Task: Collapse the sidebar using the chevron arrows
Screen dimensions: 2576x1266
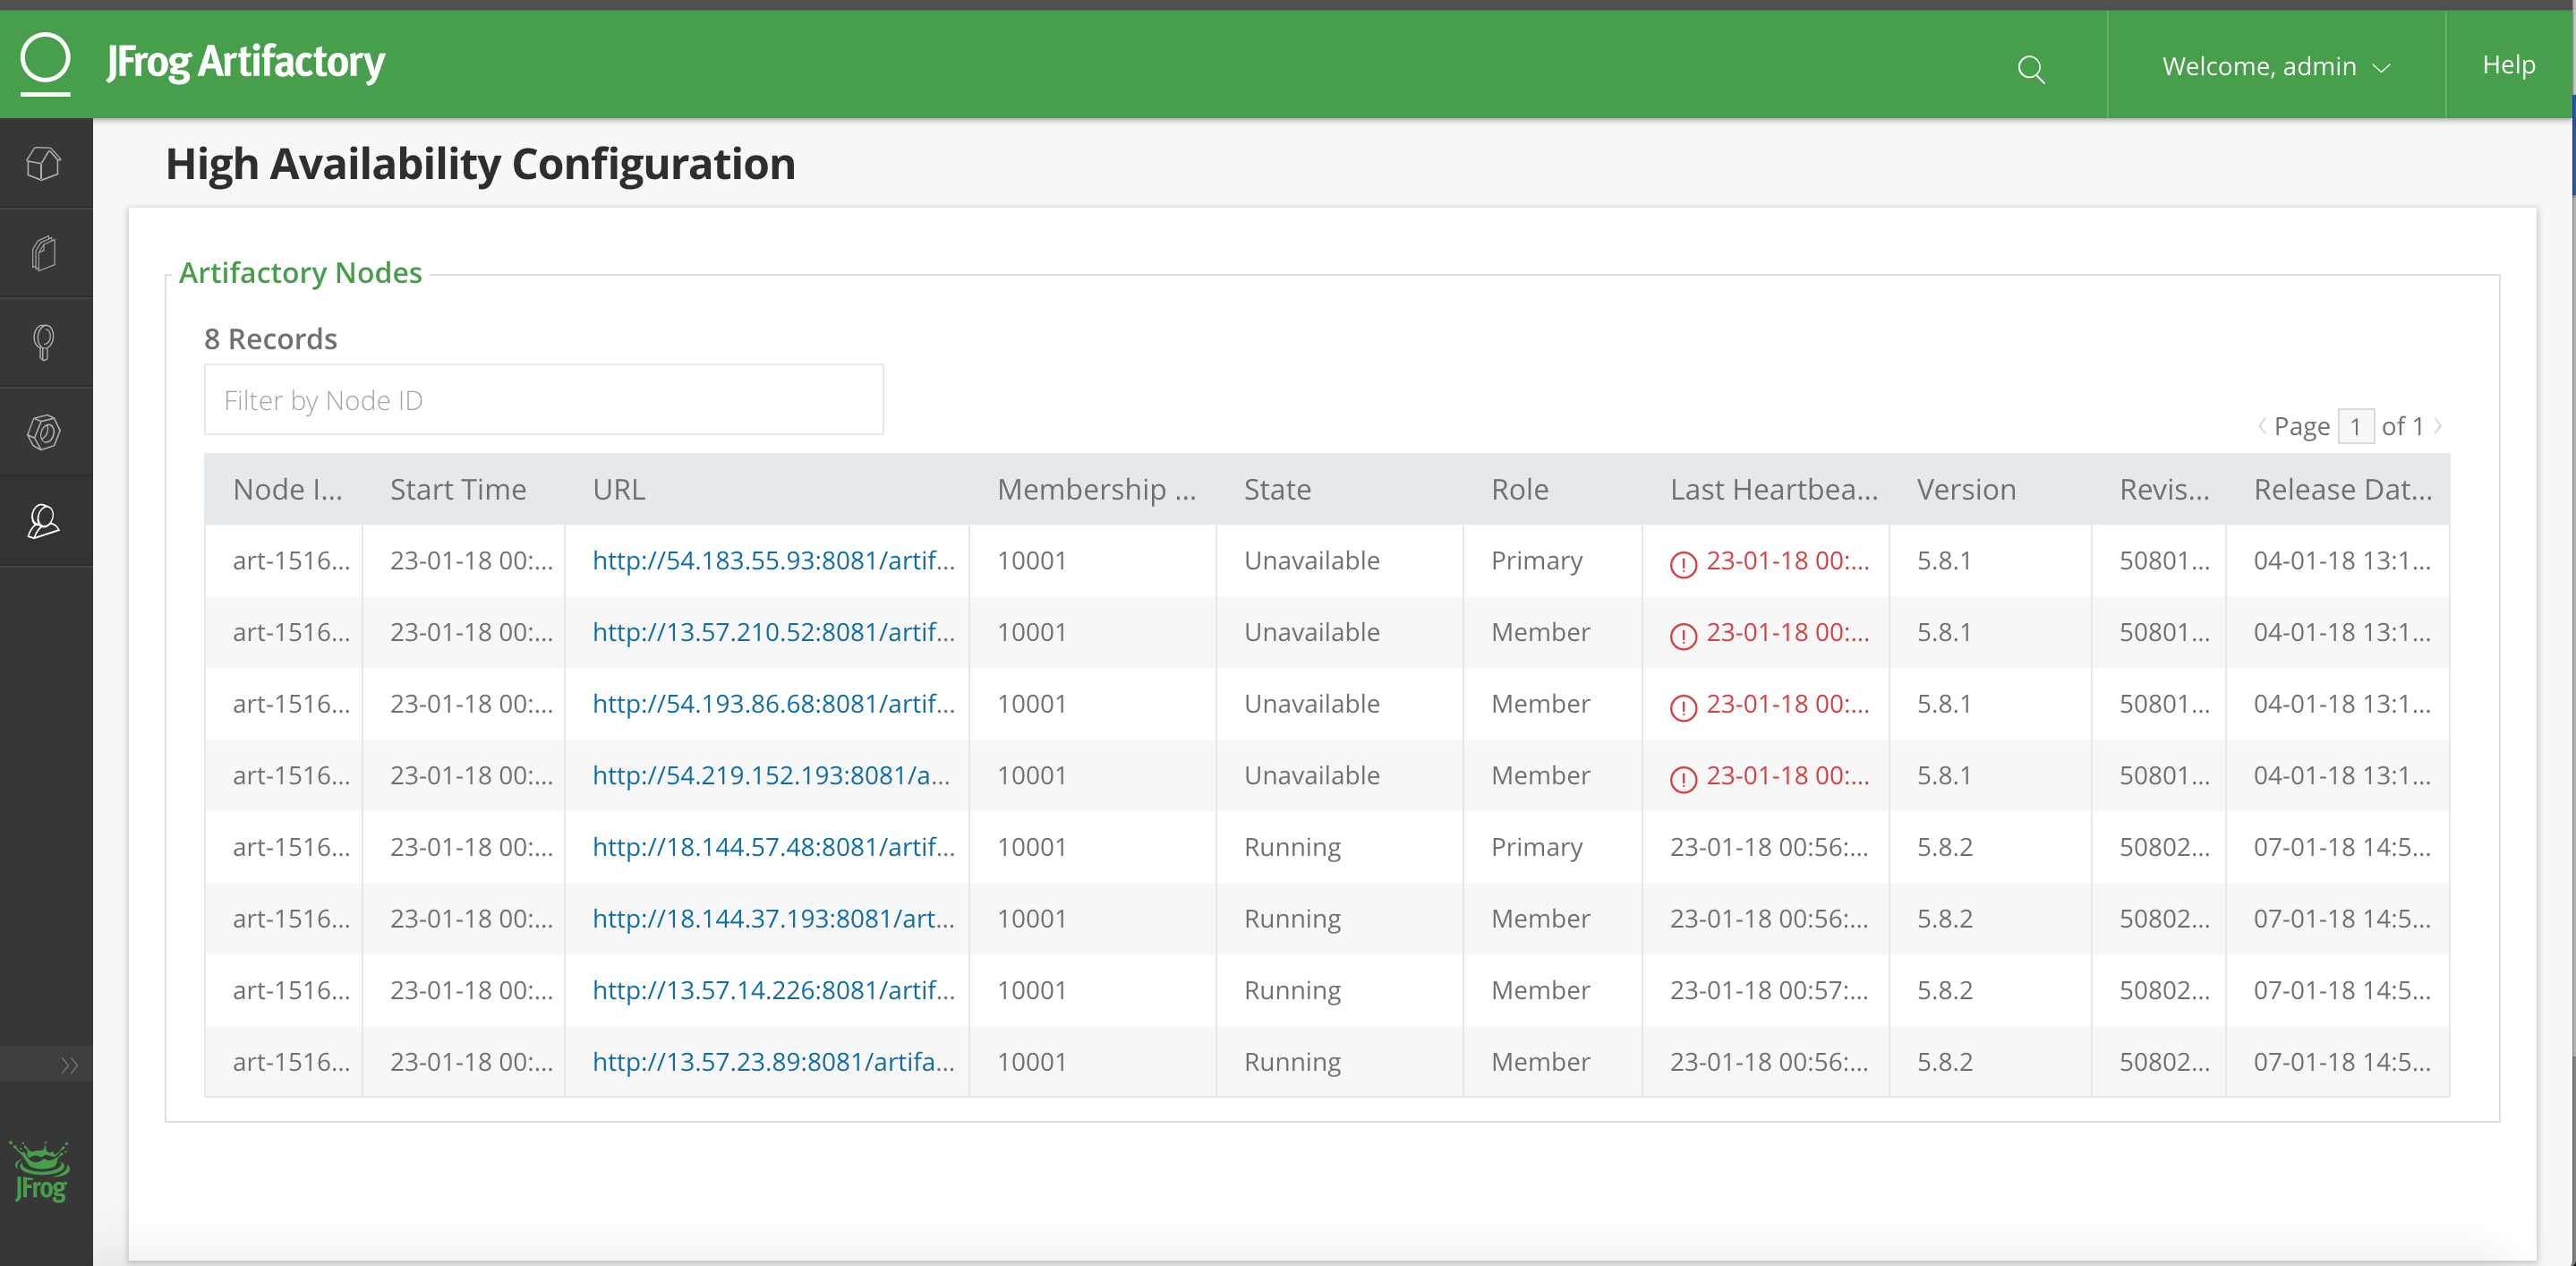Action: coord(70,1064)
